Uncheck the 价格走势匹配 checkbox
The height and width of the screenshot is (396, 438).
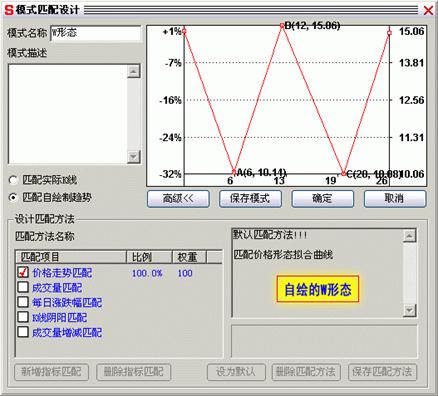point(23,272)
